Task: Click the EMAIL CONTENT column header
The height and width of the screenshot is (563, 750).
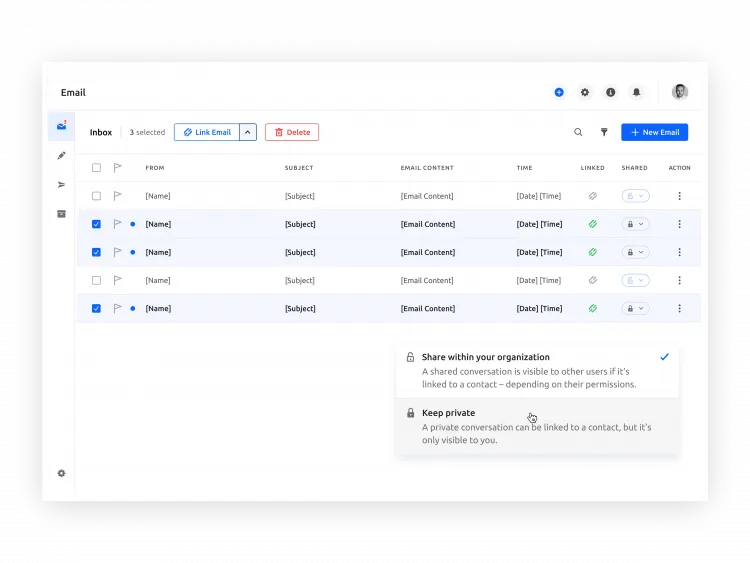Action: (x=427, y=168)
